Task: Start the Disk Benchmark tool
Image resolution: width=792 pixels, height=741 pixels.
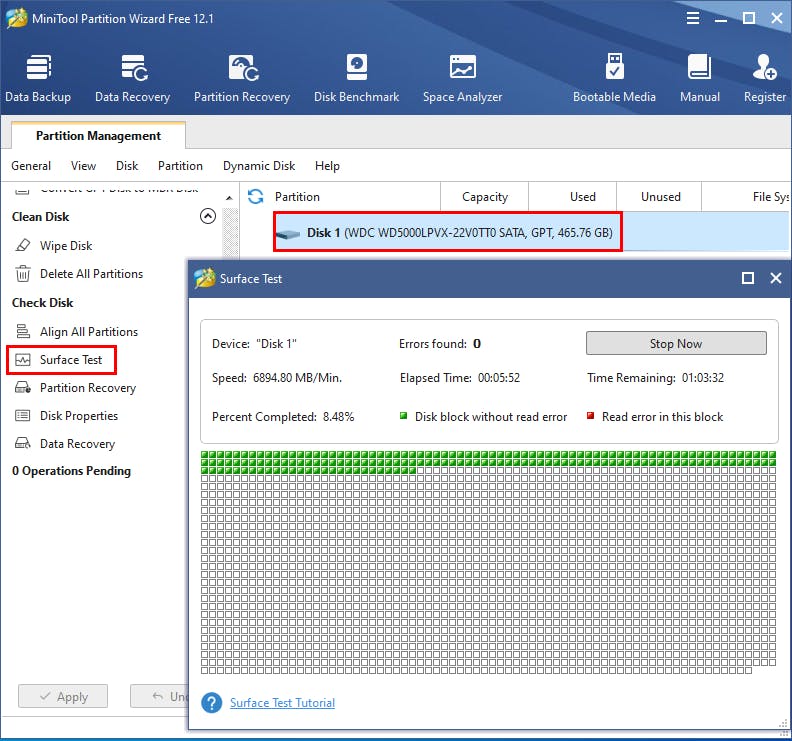Action: click(x=357, y=78)
